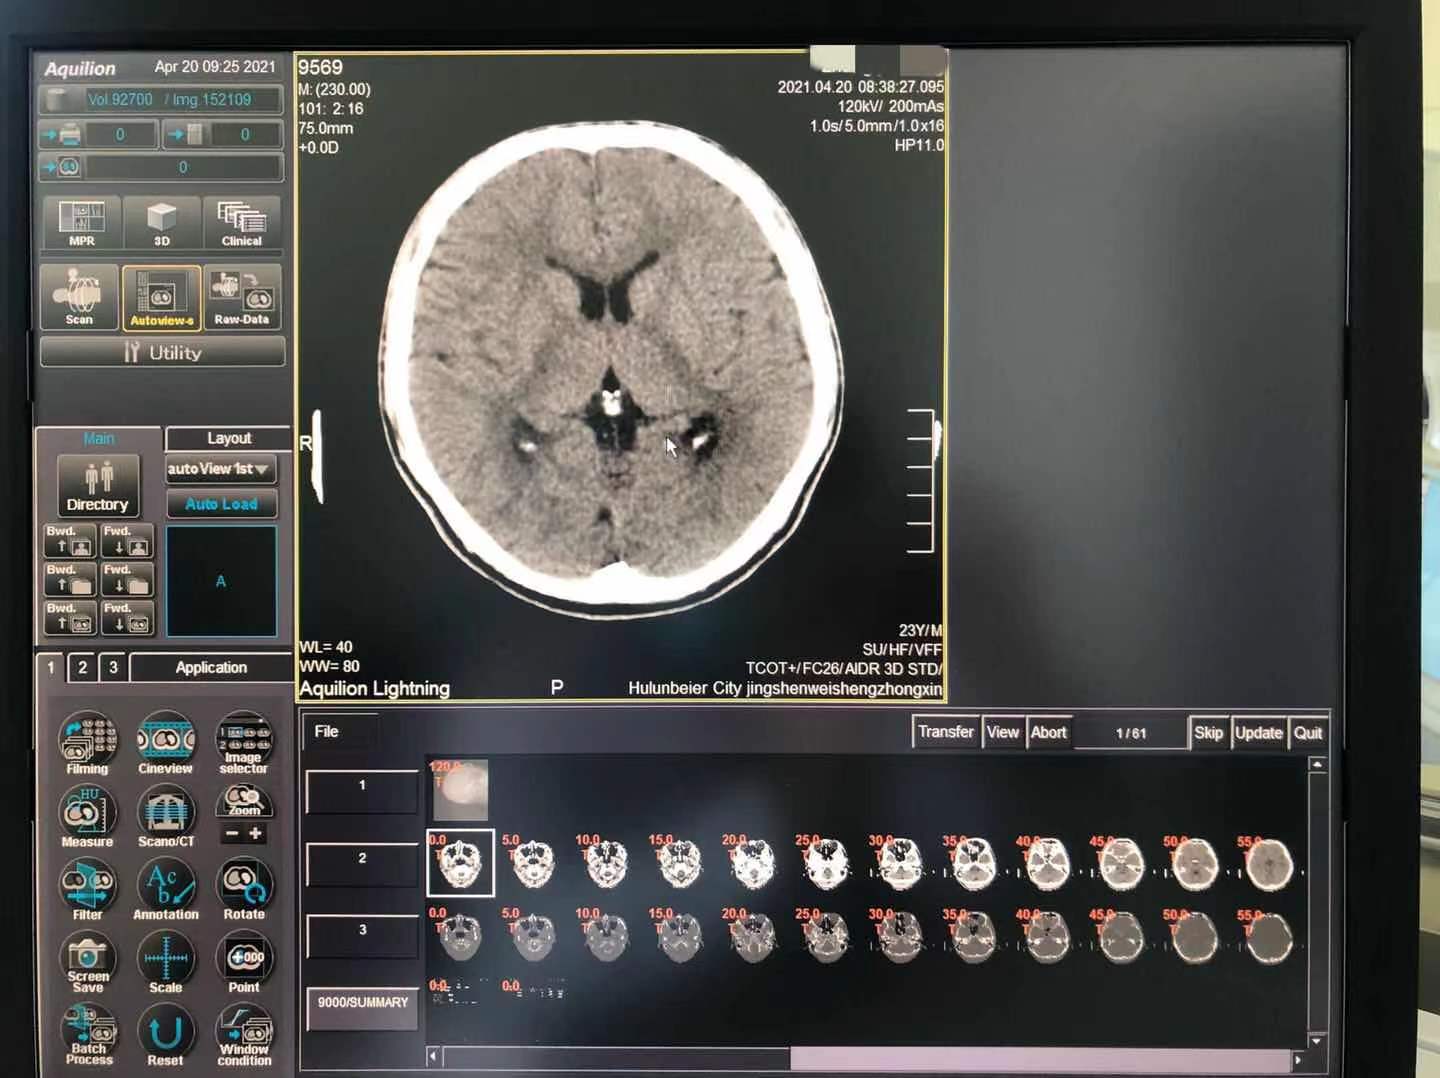This screenshot has height=1078, width=1440.
Task: Open Window condition settings
Action: (244, 1034)
